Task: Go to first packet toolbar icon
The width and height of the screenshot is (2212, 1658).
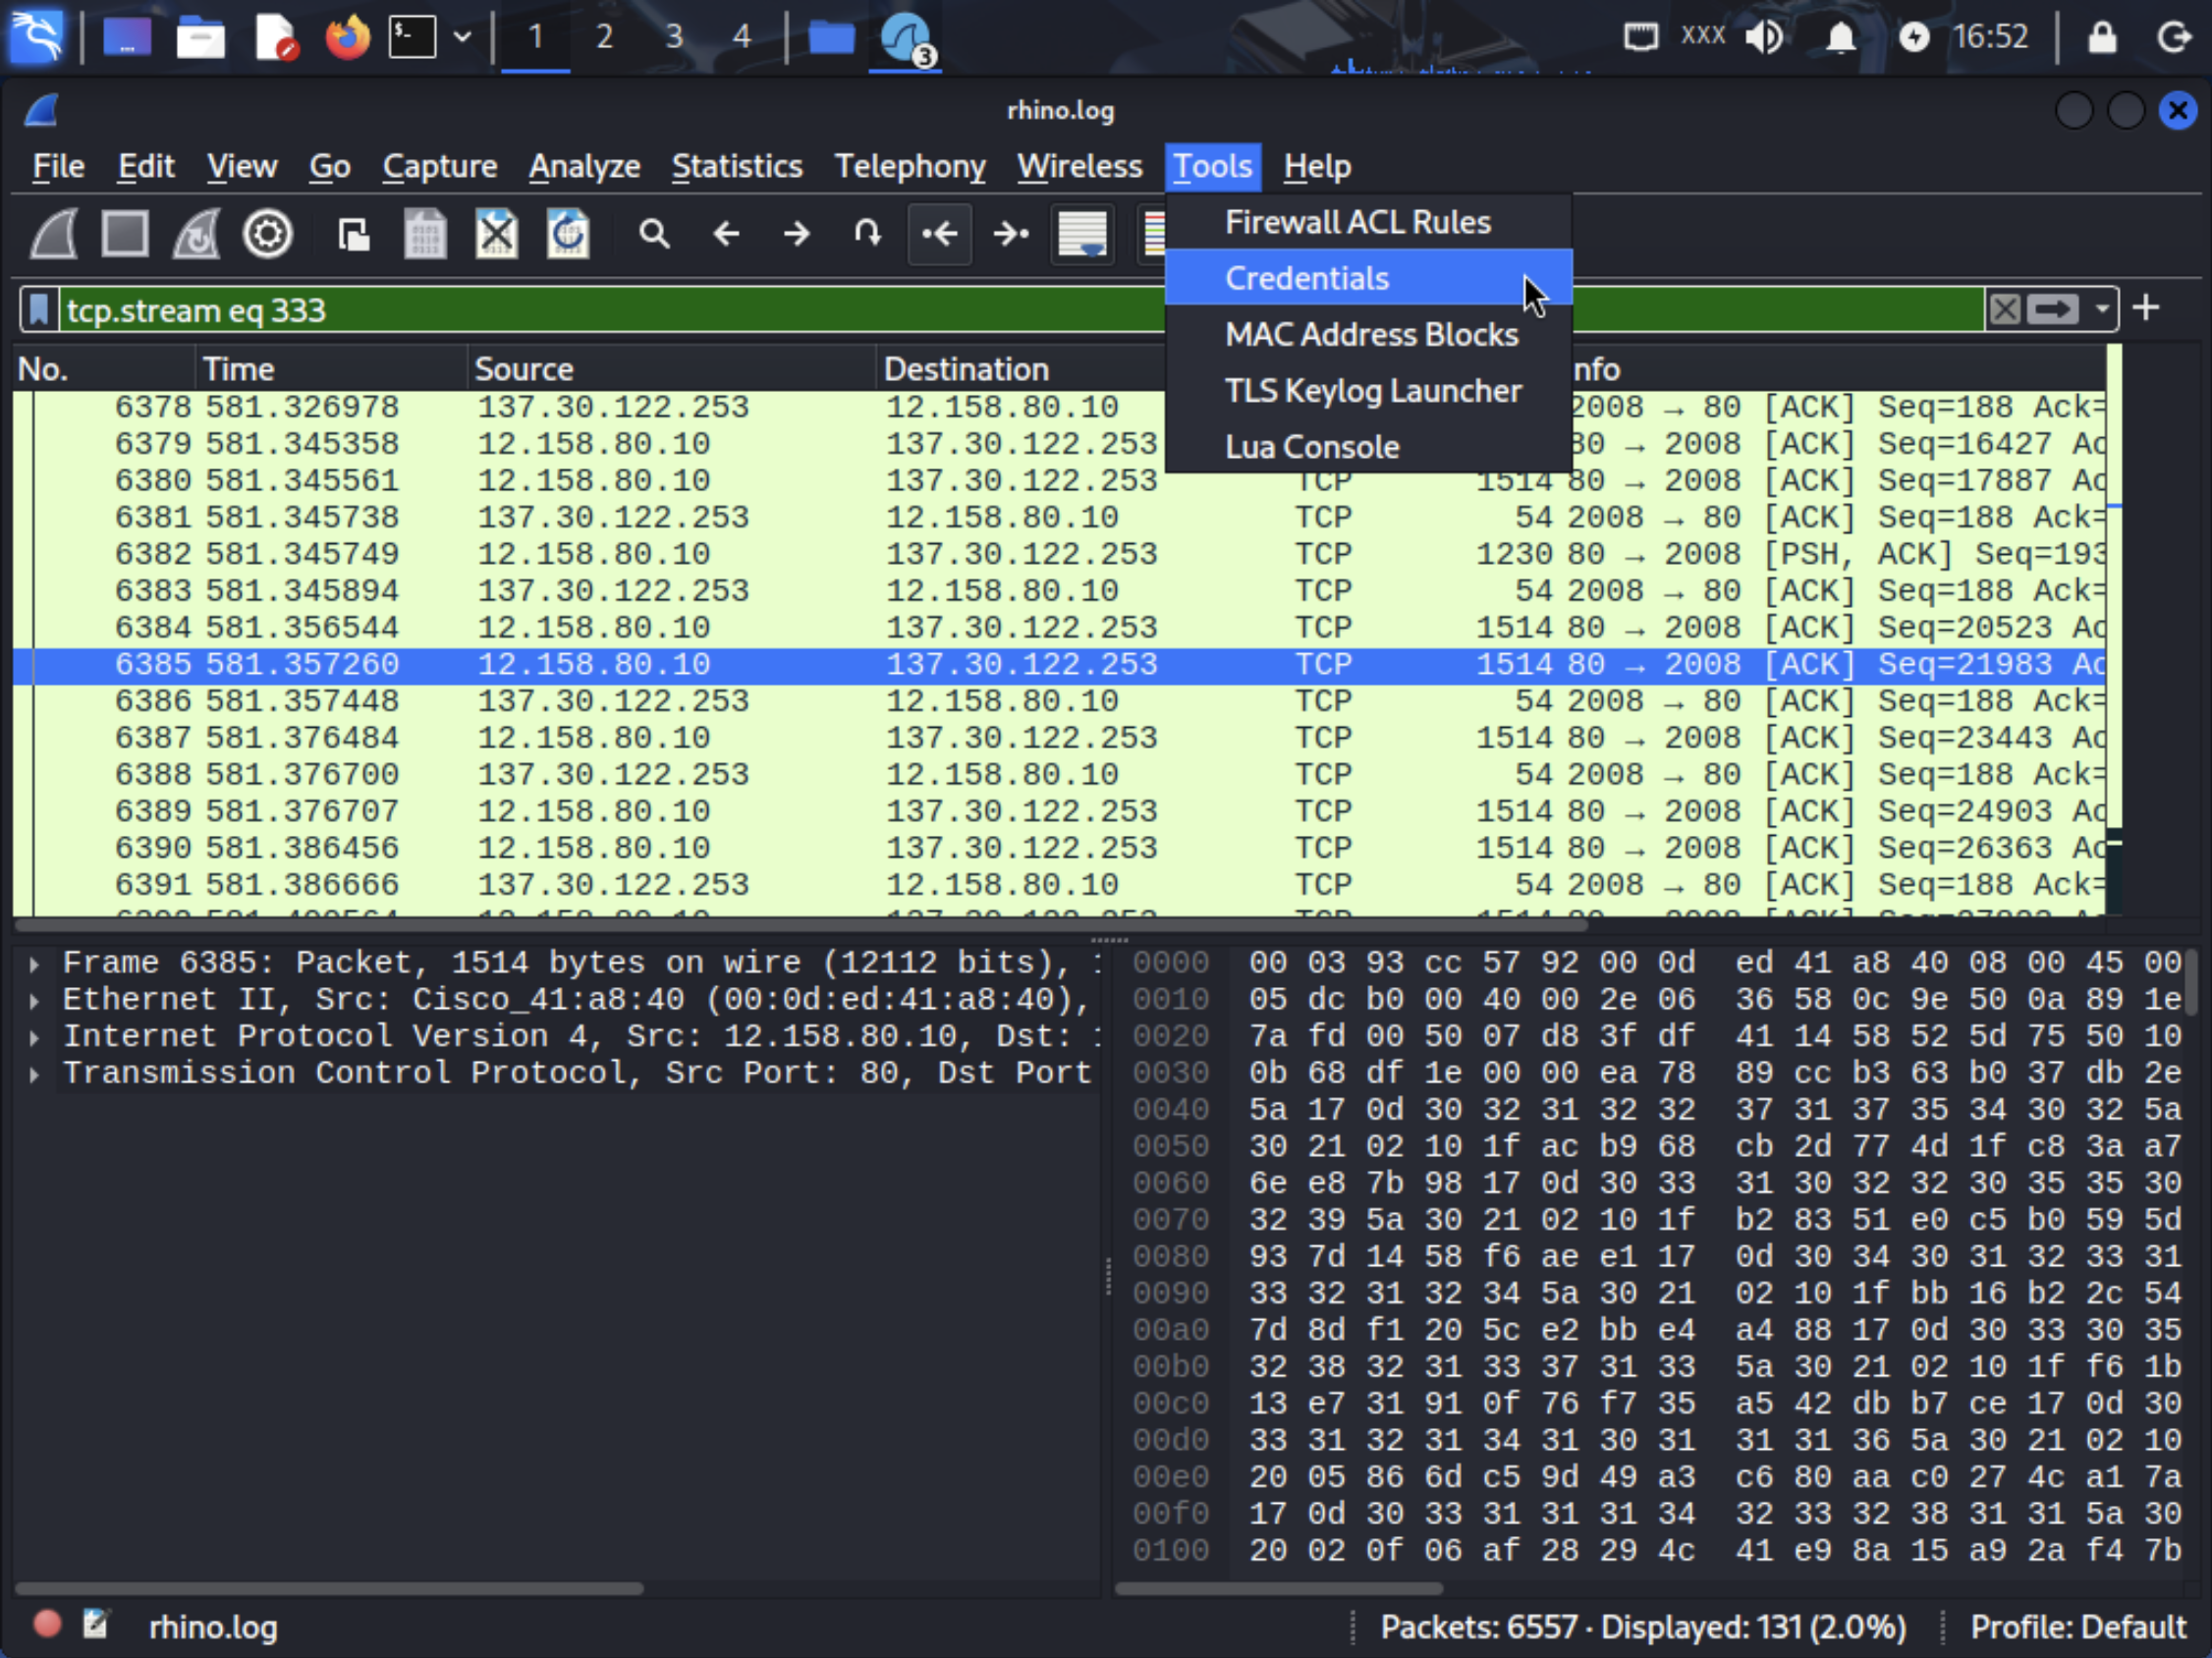Action: click(939, 235)
